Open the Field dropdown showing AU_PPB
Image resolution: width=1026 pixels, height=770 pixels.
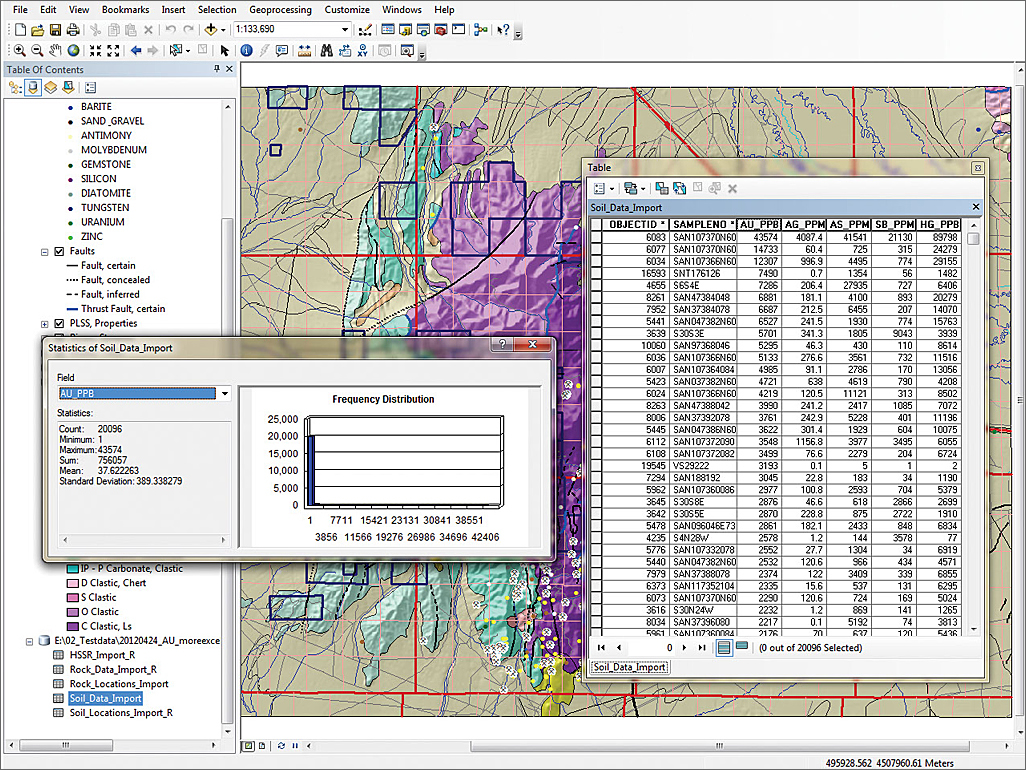[x=225, y=394]
